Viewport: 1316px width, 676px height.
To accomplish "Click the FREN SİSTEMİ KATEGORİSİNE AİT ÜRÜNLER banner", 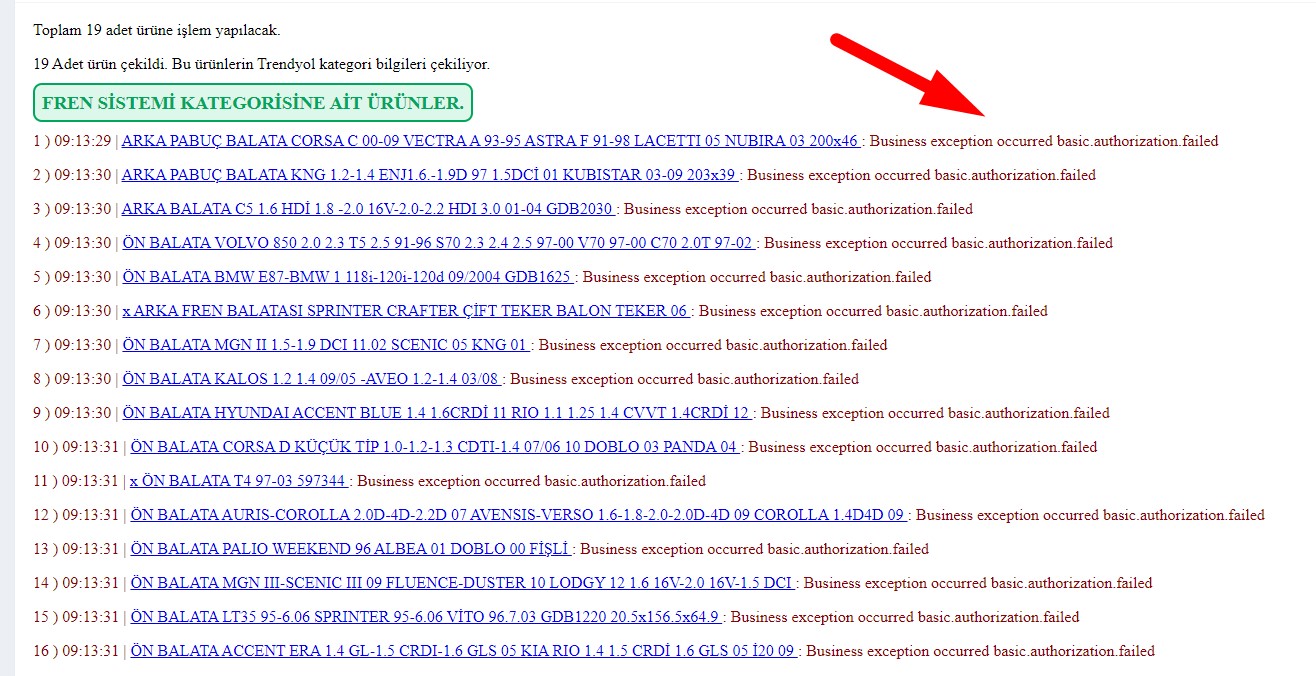I will (x=253, y=103).
